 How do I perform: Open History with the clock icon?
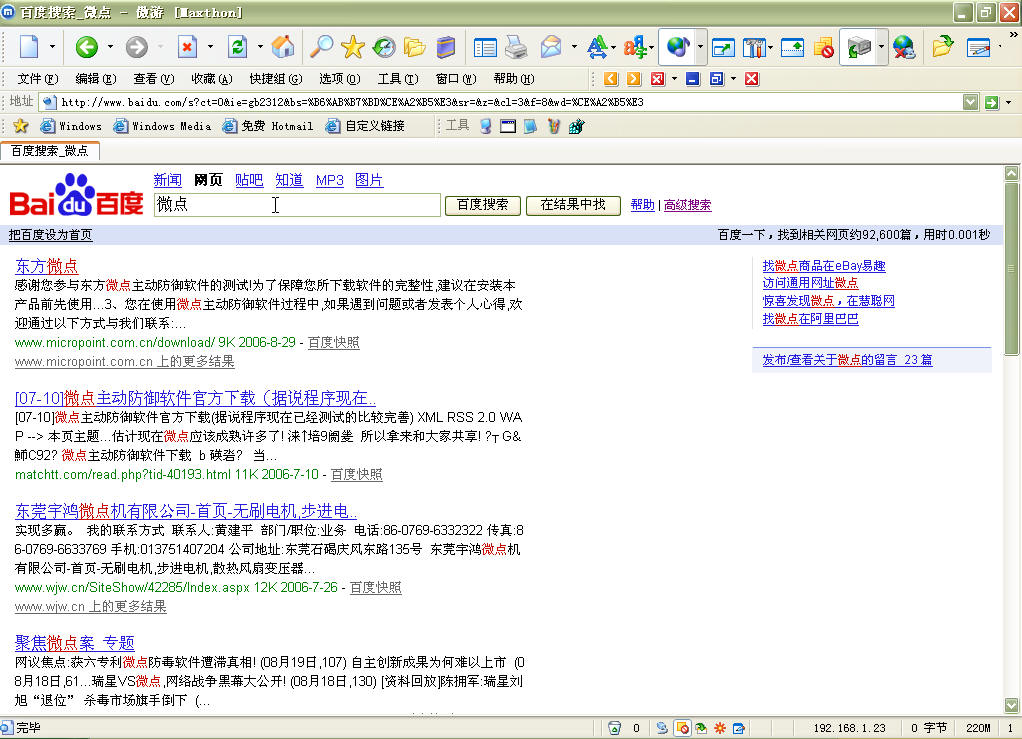click(384, 47)
